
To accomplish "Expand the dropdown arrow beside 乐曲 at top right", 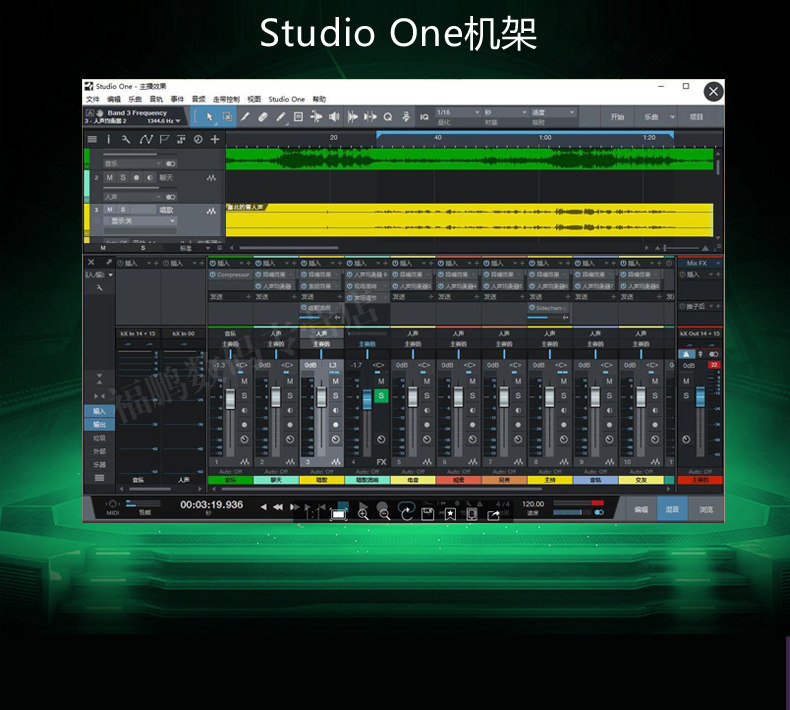I will point(672,117).
